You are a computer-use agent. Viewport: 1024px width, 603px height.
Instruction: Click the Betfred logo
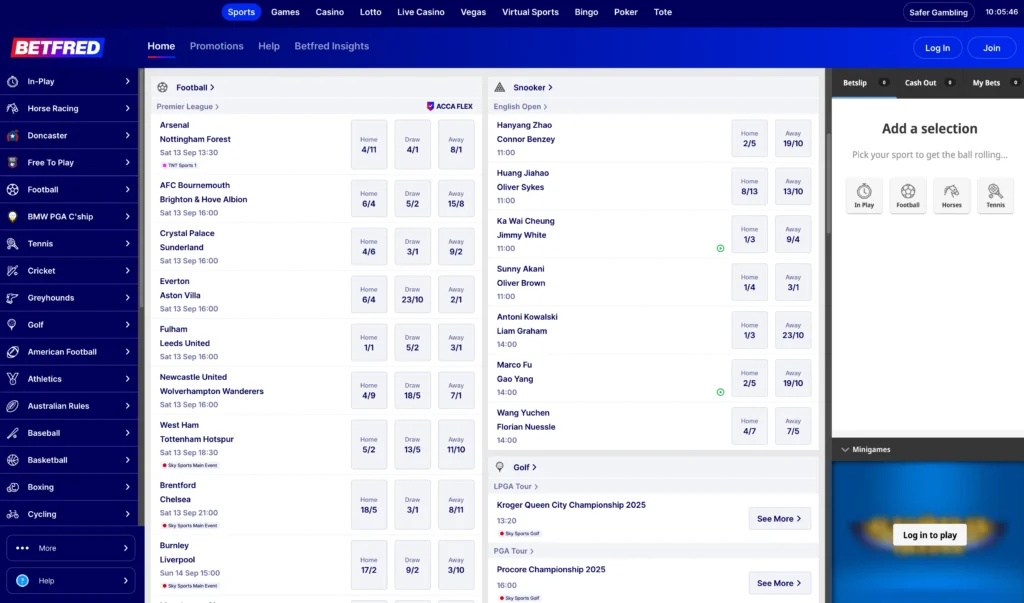click(58, 47)
